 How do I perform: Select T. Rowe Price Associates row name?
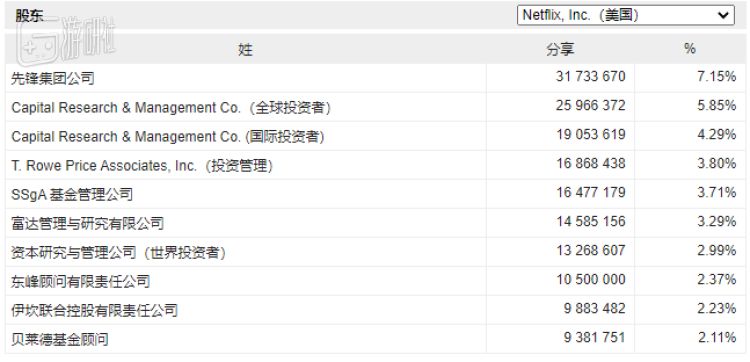tap(142, 165)
